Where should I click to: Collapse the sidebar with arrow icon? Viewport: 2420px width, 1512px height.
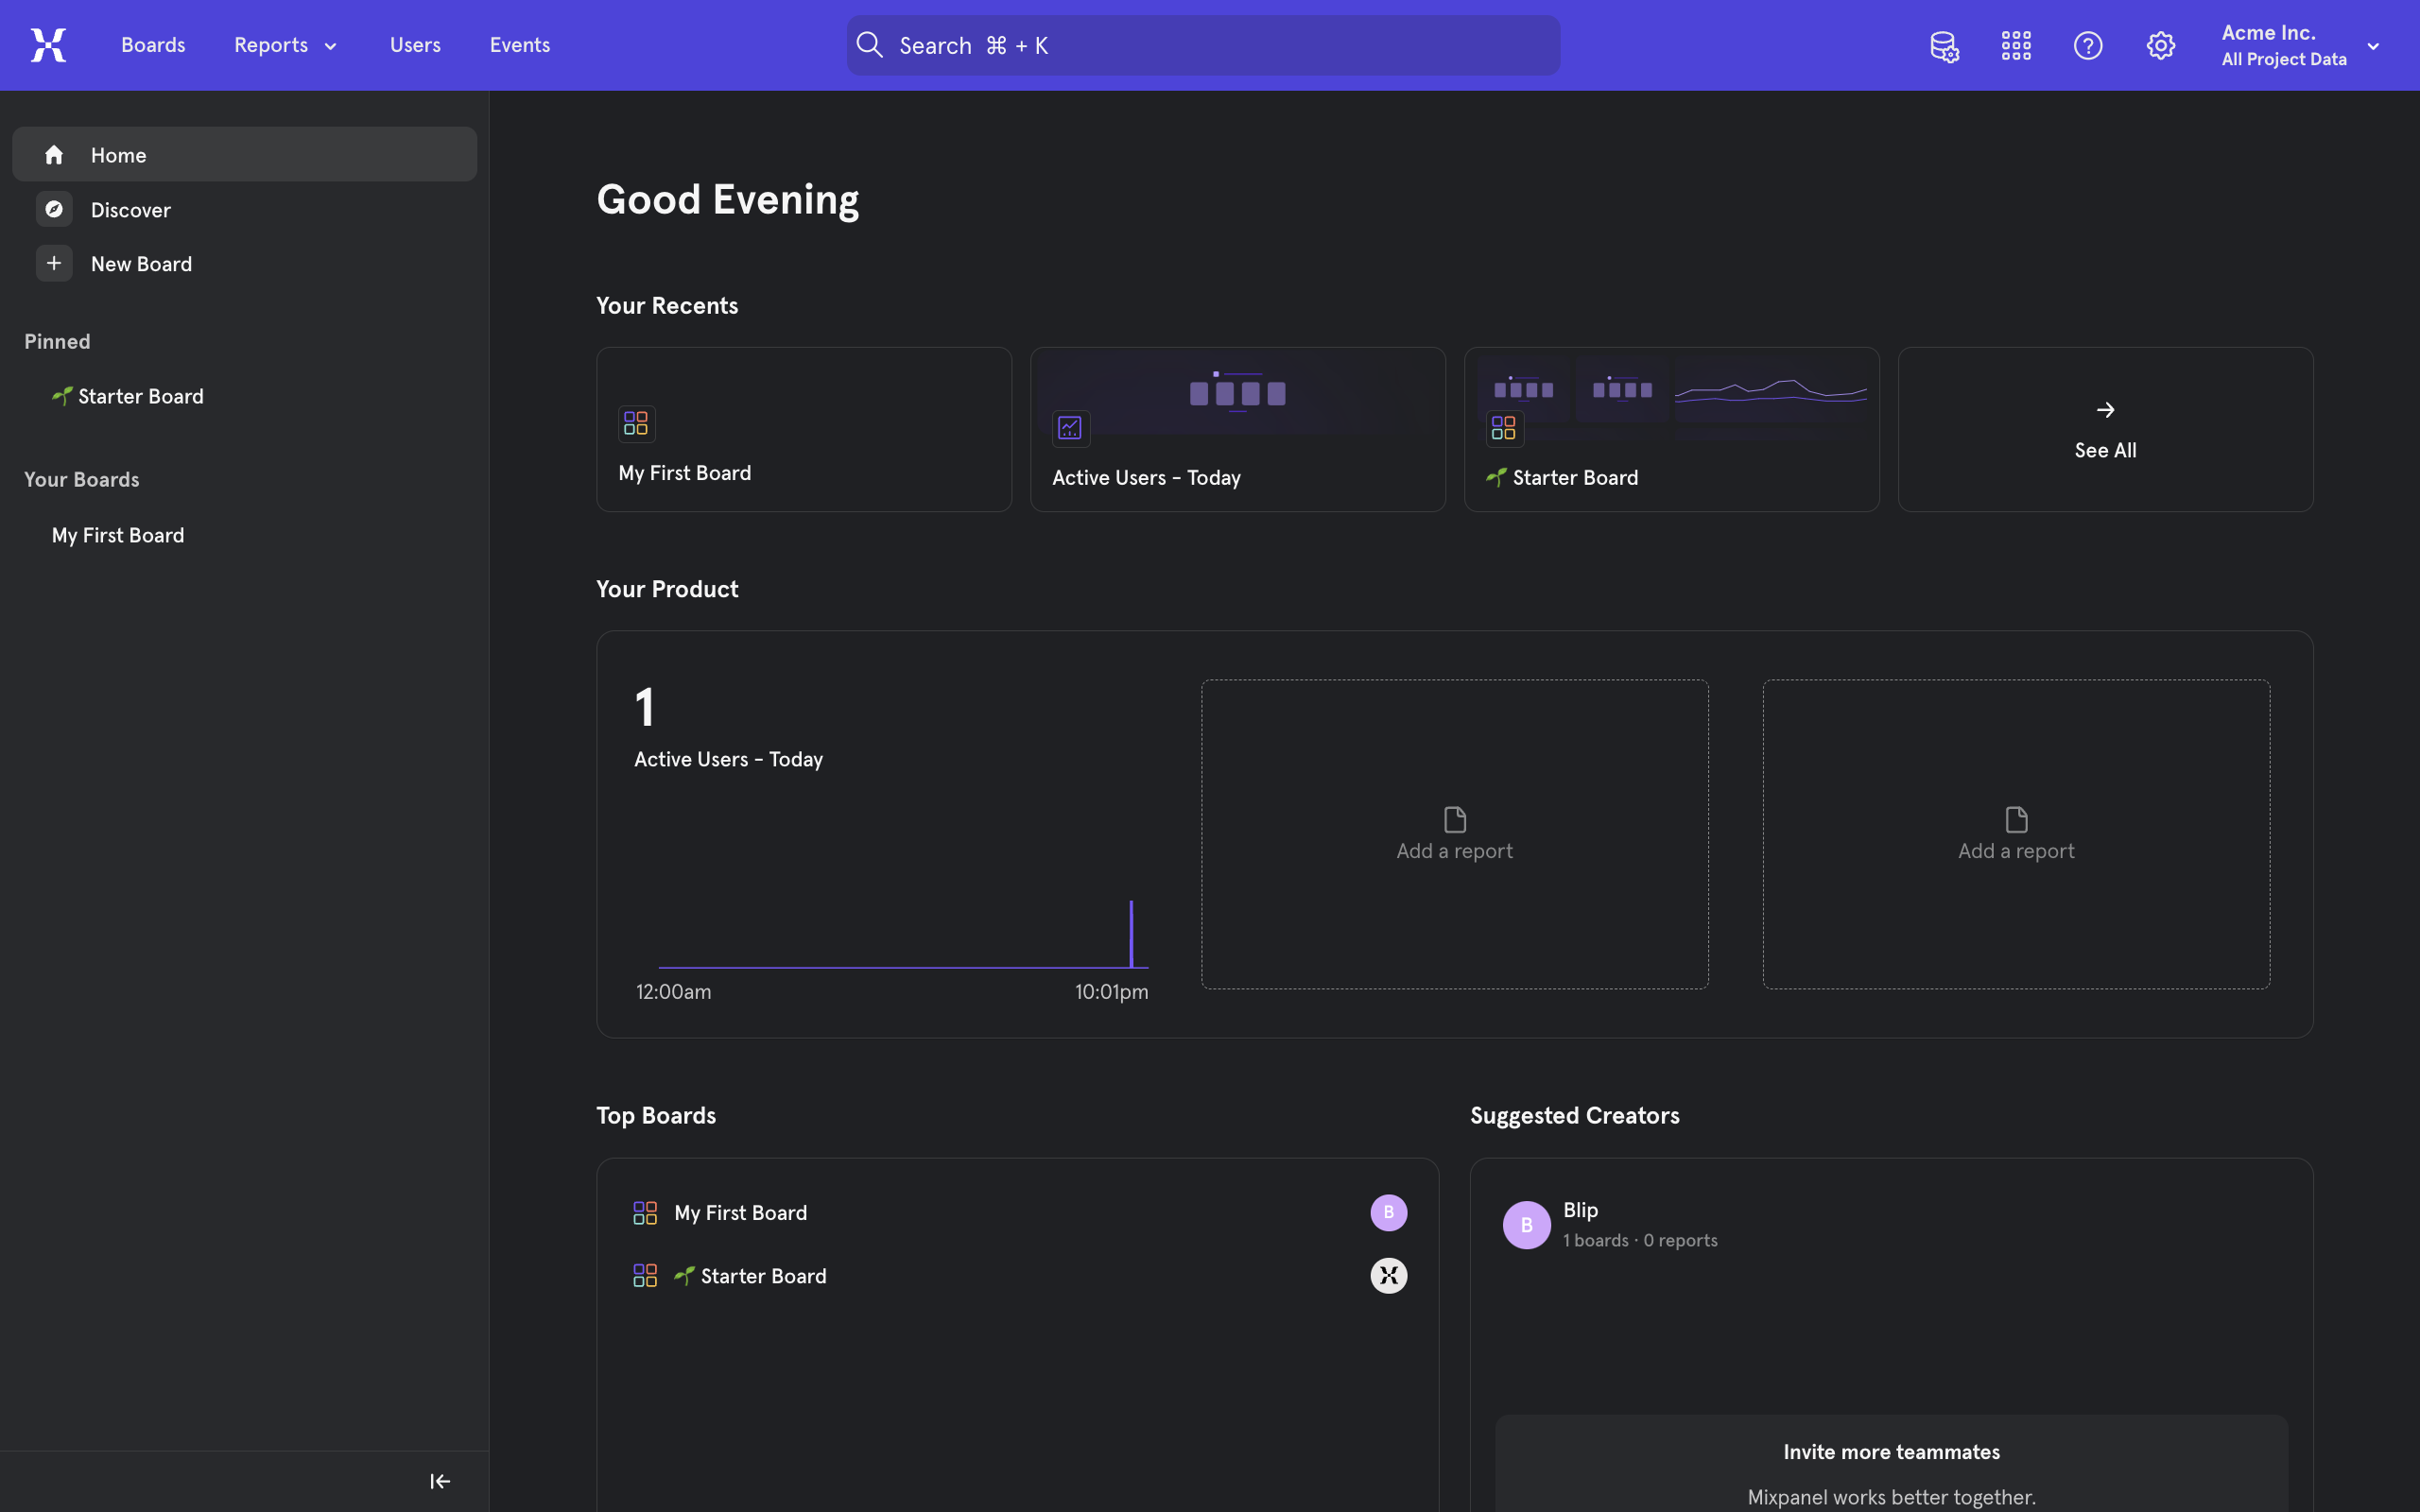coord(440,1481)
